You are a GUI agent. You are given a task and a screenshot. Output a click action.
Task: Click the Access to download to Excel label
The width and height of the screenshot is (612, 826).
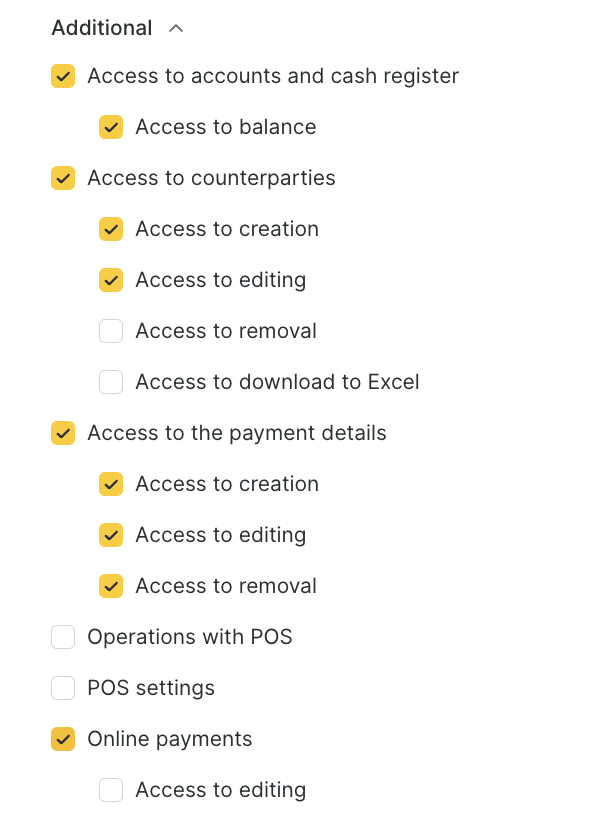[x=277, y=382]
